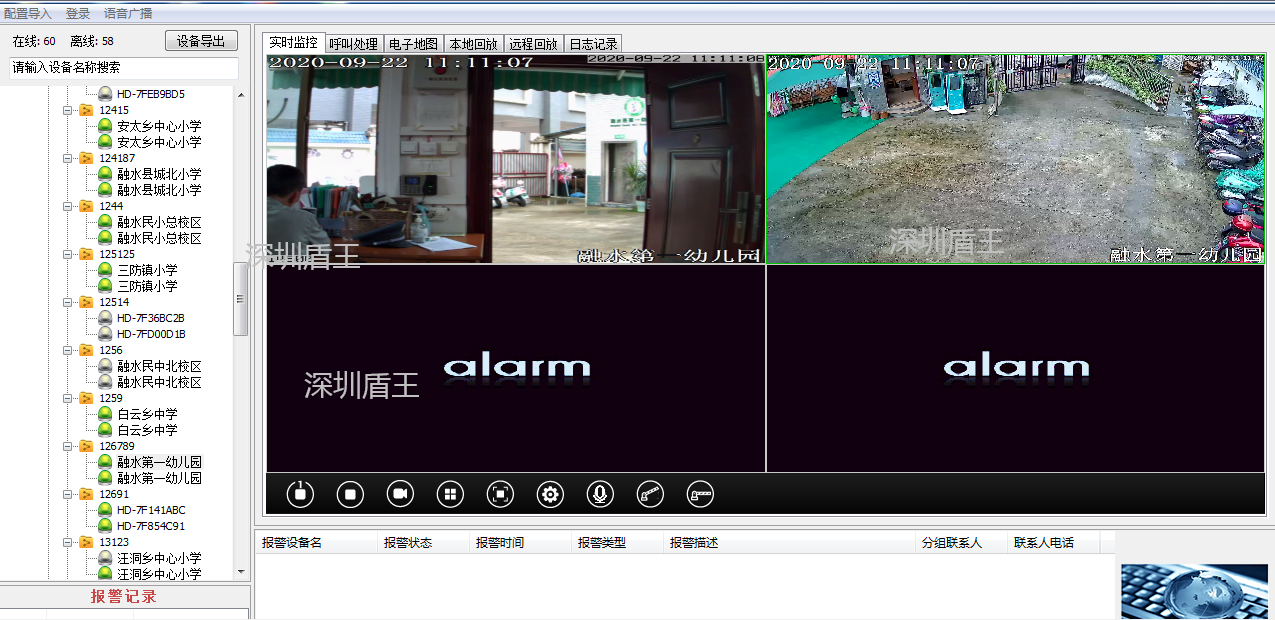Click the lowered barrier gate icon
Image resolution: width=1275 pixels, height=620 pixels.
pyautogui.click(x=699, y=493)
